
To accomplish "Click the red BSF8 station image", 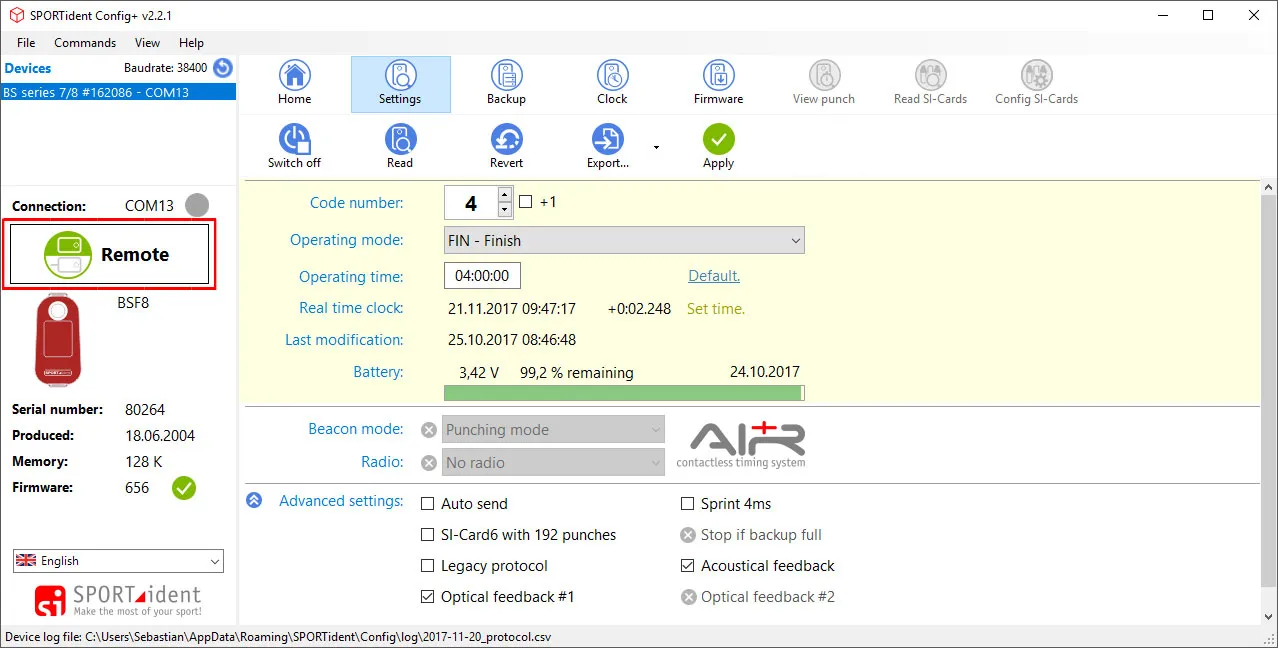I will tap(58, 340).
